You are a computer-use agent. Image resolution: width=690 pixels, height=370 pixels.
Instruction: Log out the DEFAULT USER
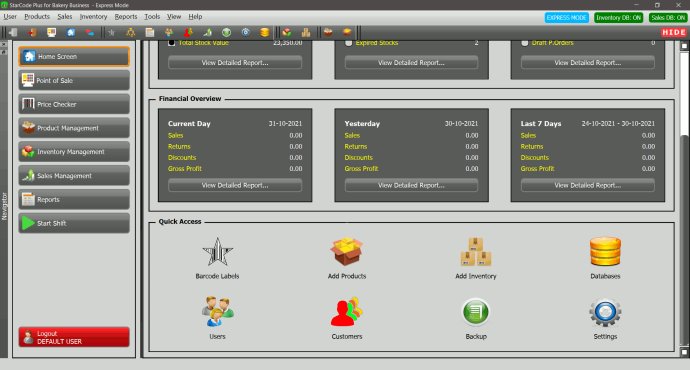click(74, 337)
